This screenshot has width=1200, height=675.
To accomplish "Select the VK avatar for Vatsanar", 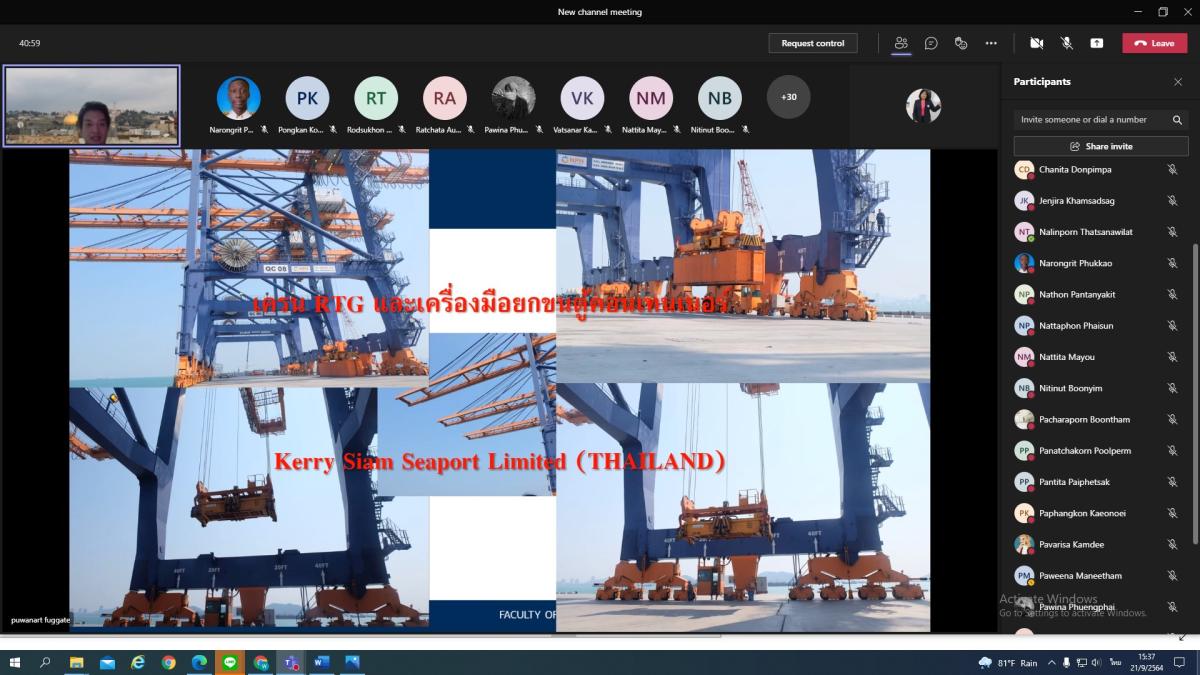I will tap(582, 98).
